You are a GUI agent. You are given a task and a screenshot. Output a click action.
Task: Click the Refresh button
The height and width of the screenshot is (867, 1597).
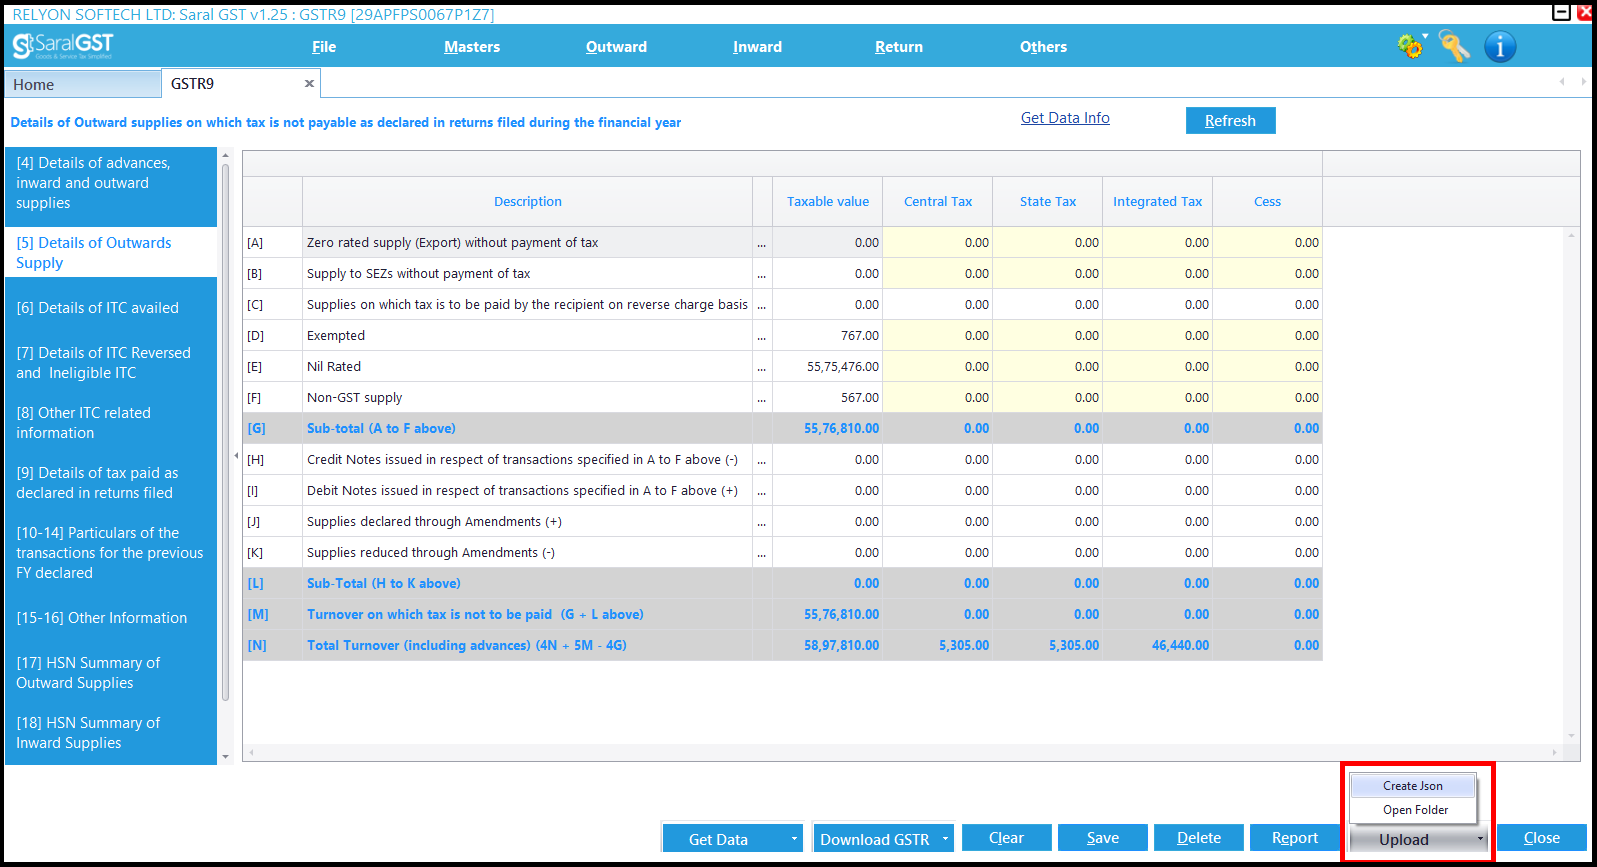pos(1230,120)
